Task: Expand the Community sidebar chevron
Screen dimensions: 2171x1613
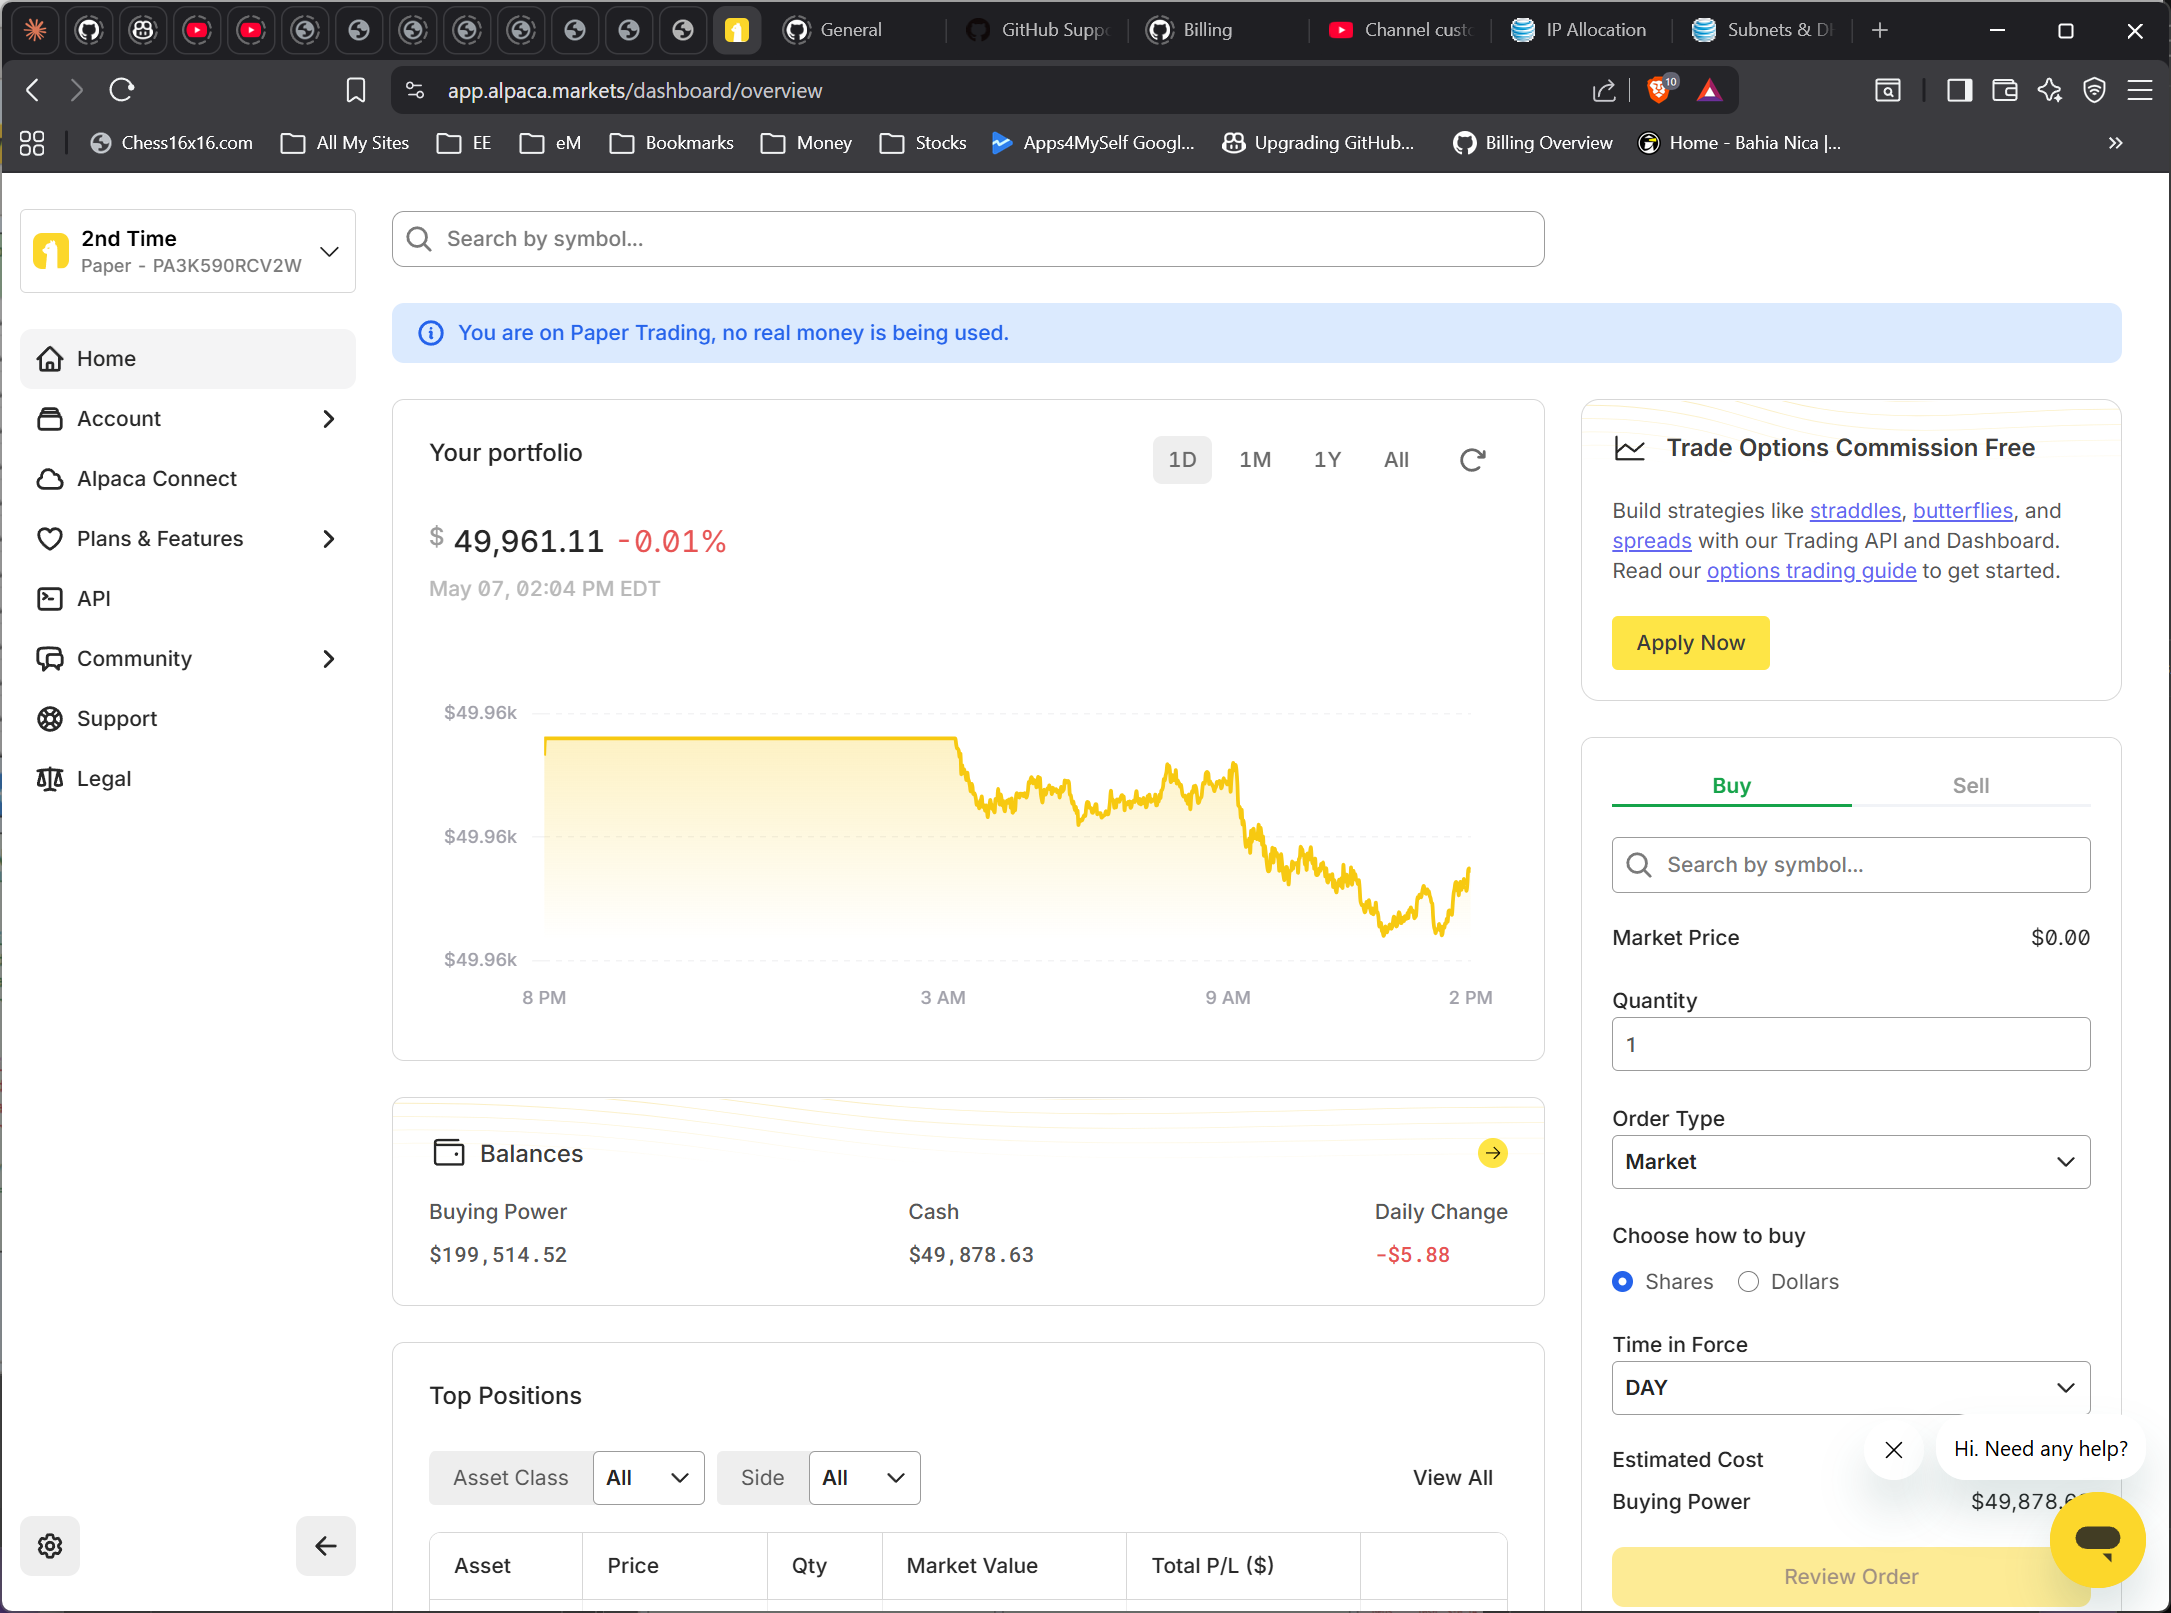Action: pos(328,659)
